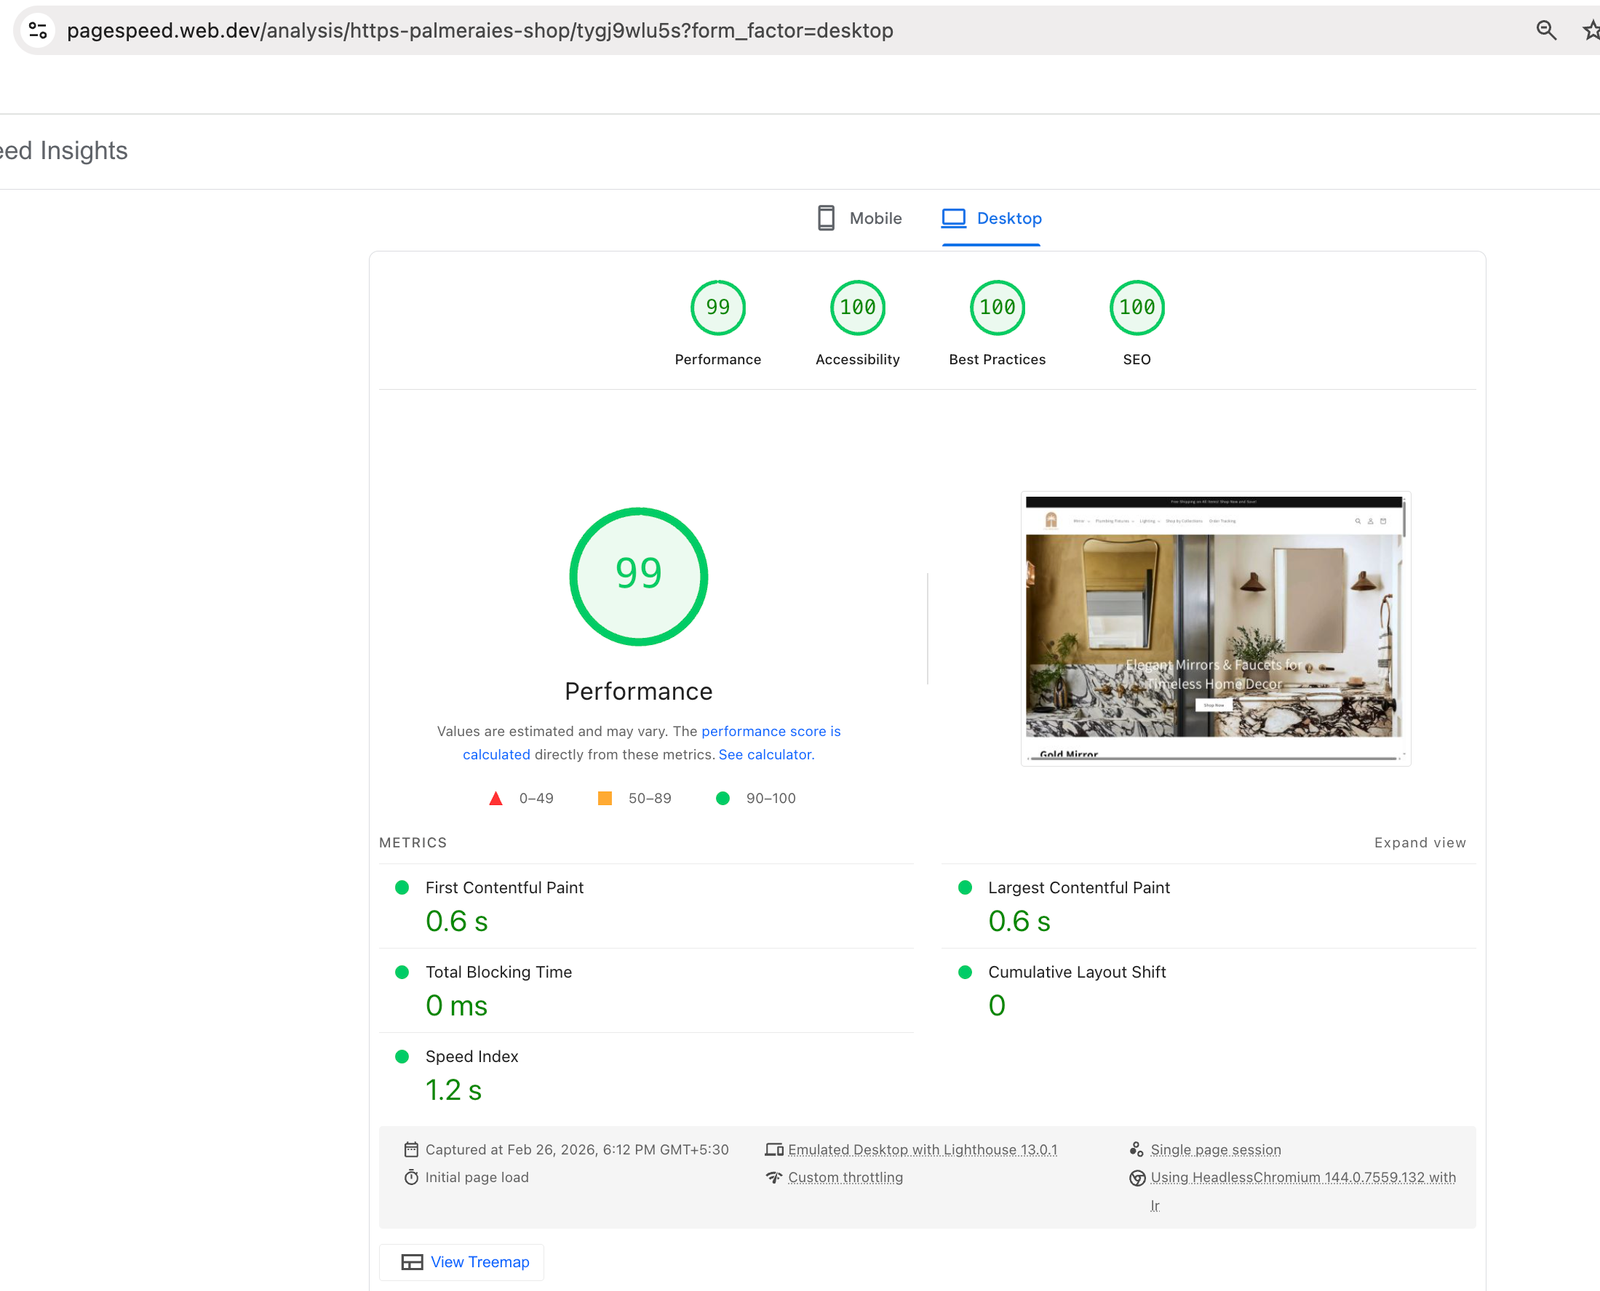The image size is (1600, 1291).
Task: Expand Emulated Desktop with Lighthouse info
Action: click(x=922, y=1149)
